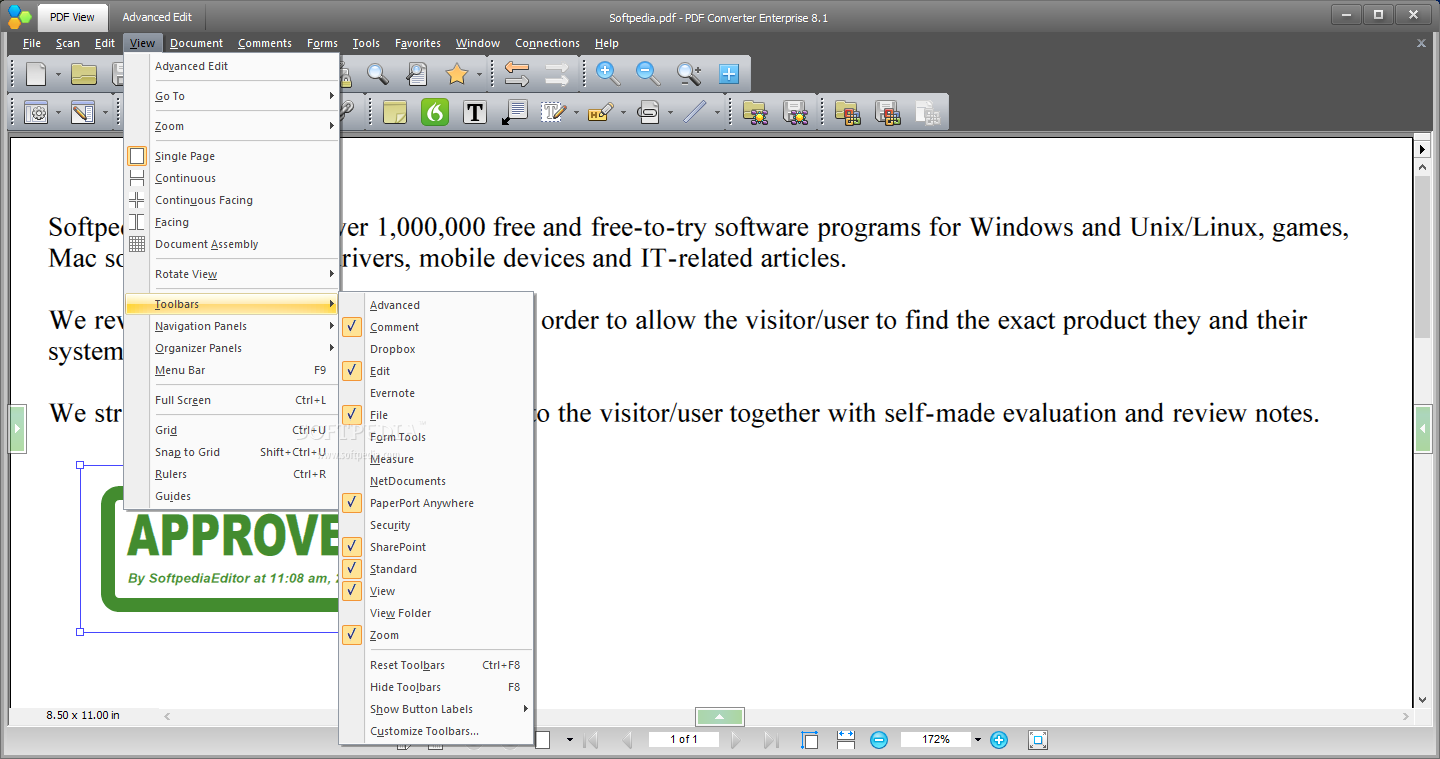Image resolution: width=1440 pixels, height=759 pixels.
Task: Select the Dynamic Zoom tool
Action: (x=689, y=74)
